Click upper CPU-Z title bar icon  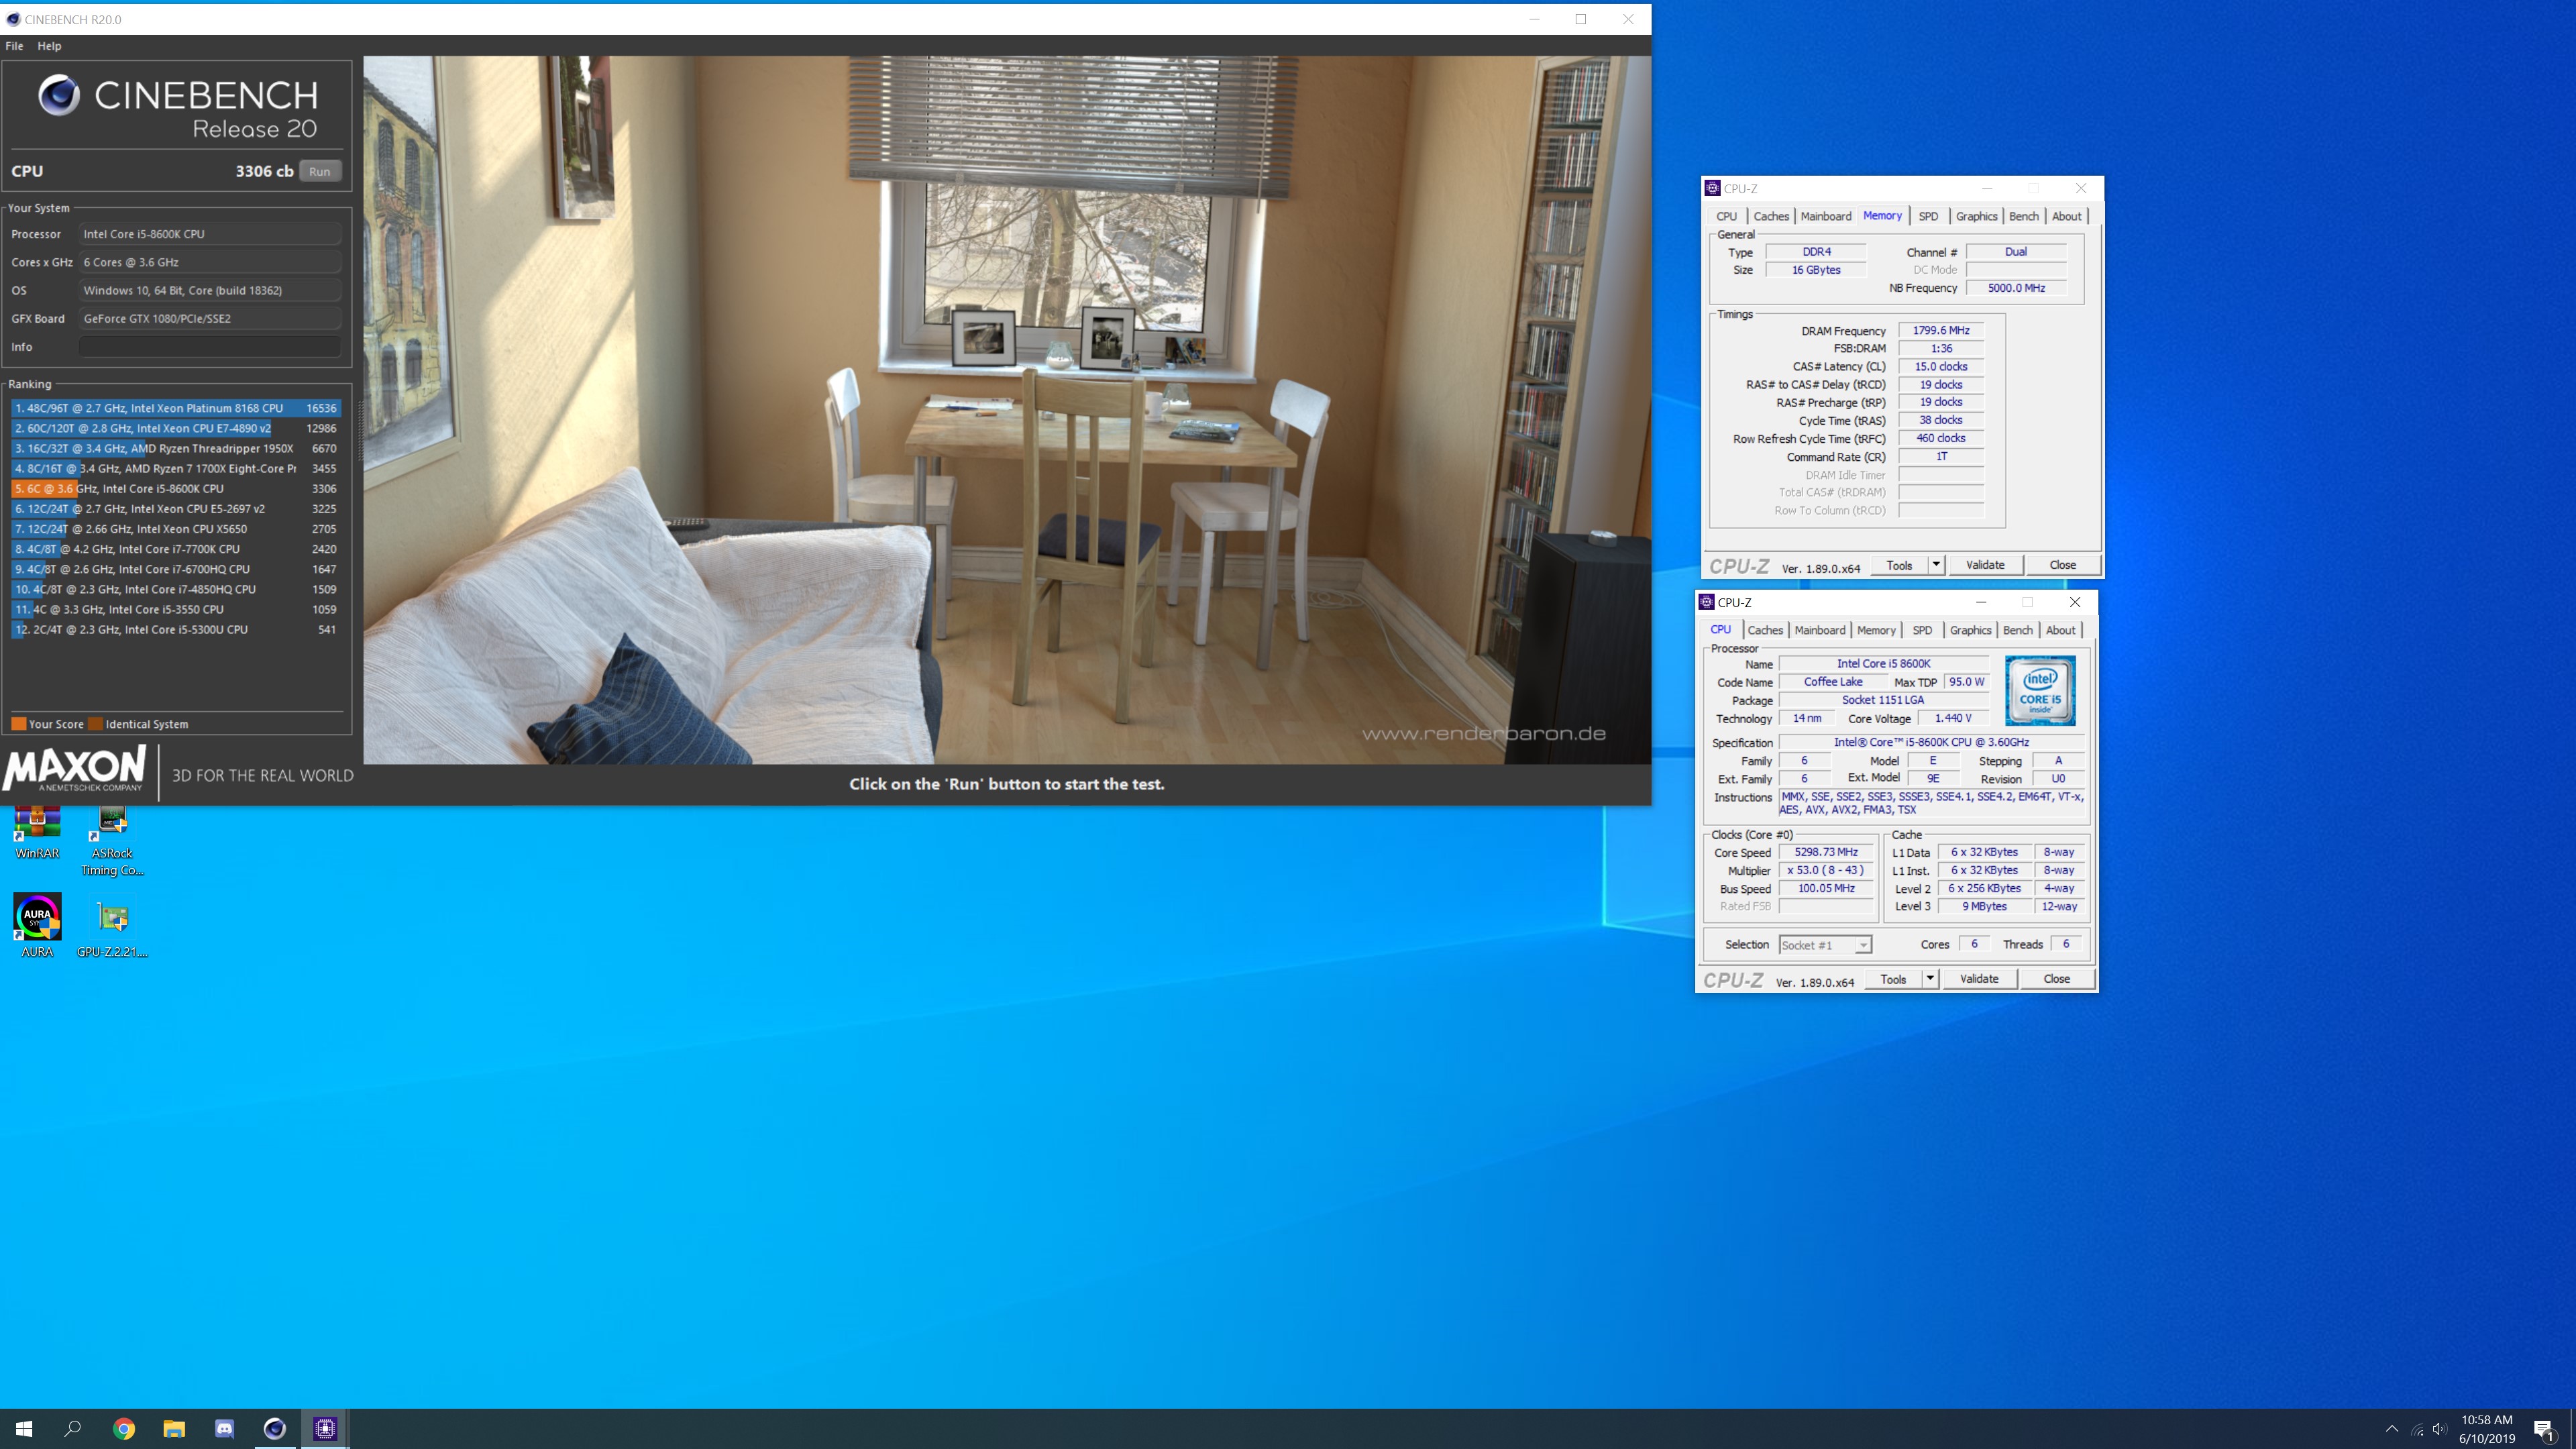(x=1712, y=188)
